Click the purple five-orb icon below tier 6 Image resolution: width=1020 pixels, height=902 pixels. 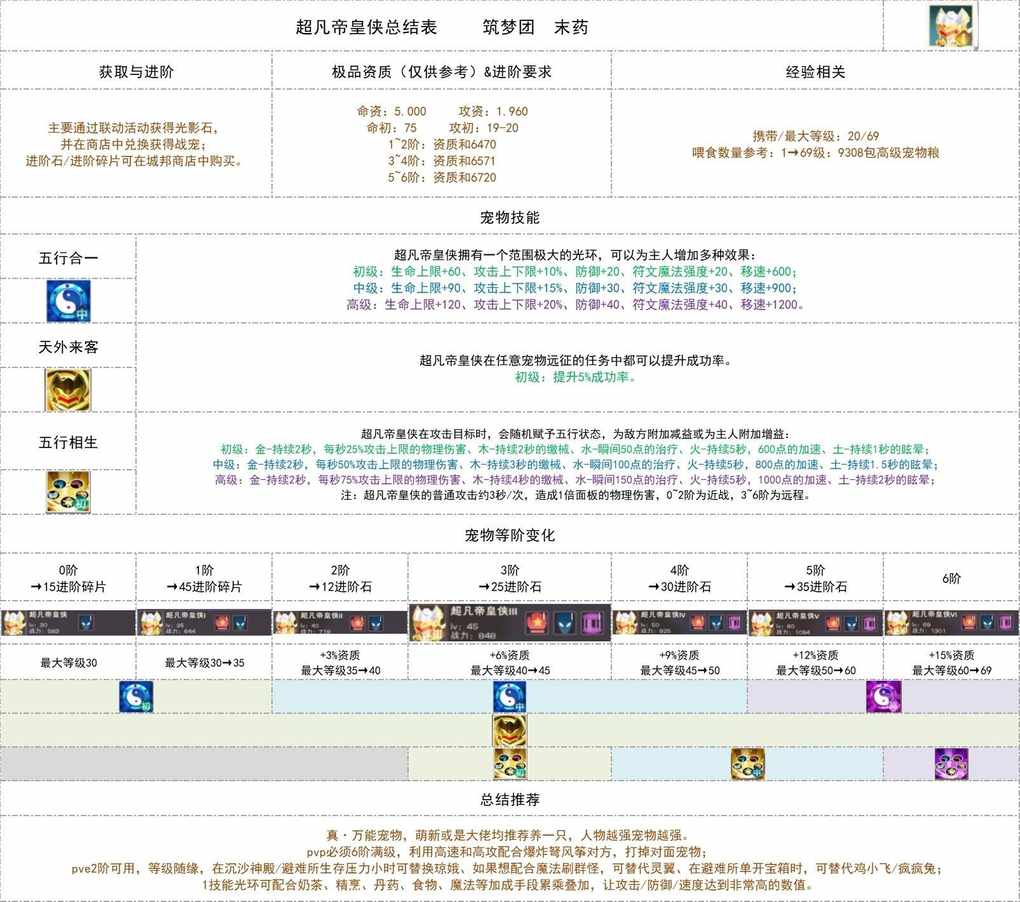coord(951,764)
